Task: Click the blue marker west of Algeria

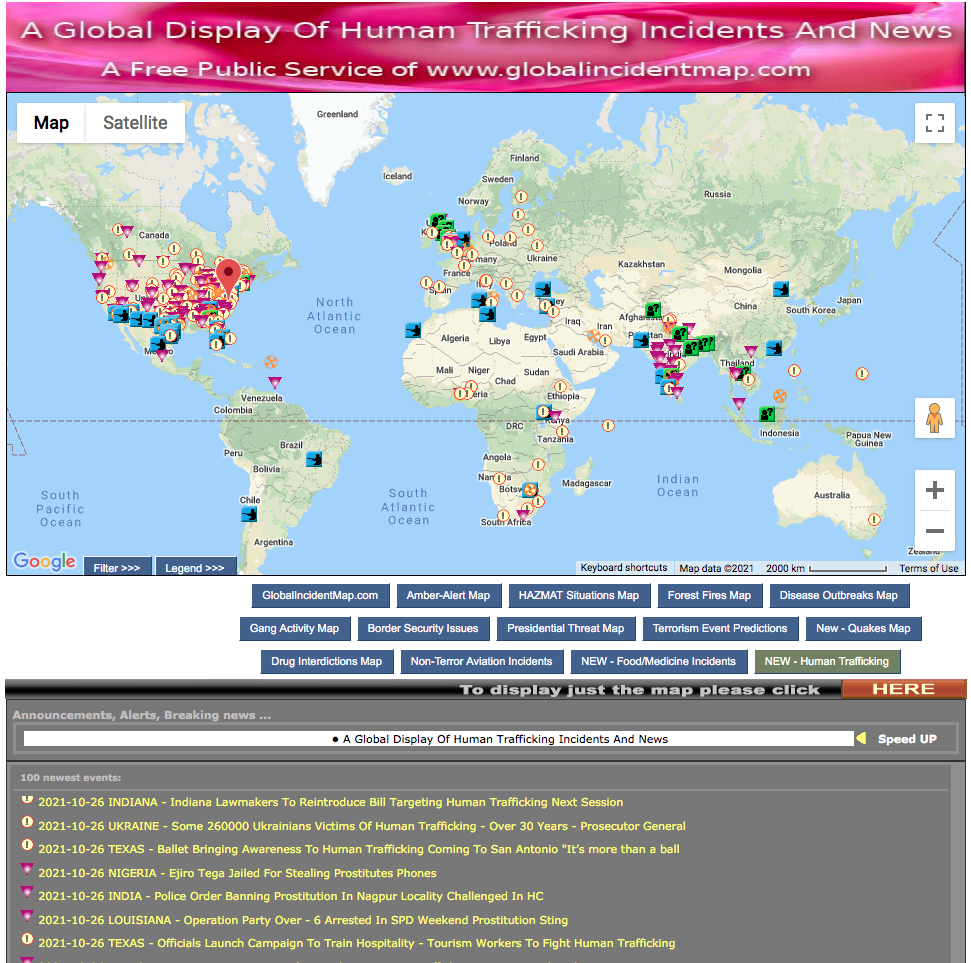Action: point(413,330)
